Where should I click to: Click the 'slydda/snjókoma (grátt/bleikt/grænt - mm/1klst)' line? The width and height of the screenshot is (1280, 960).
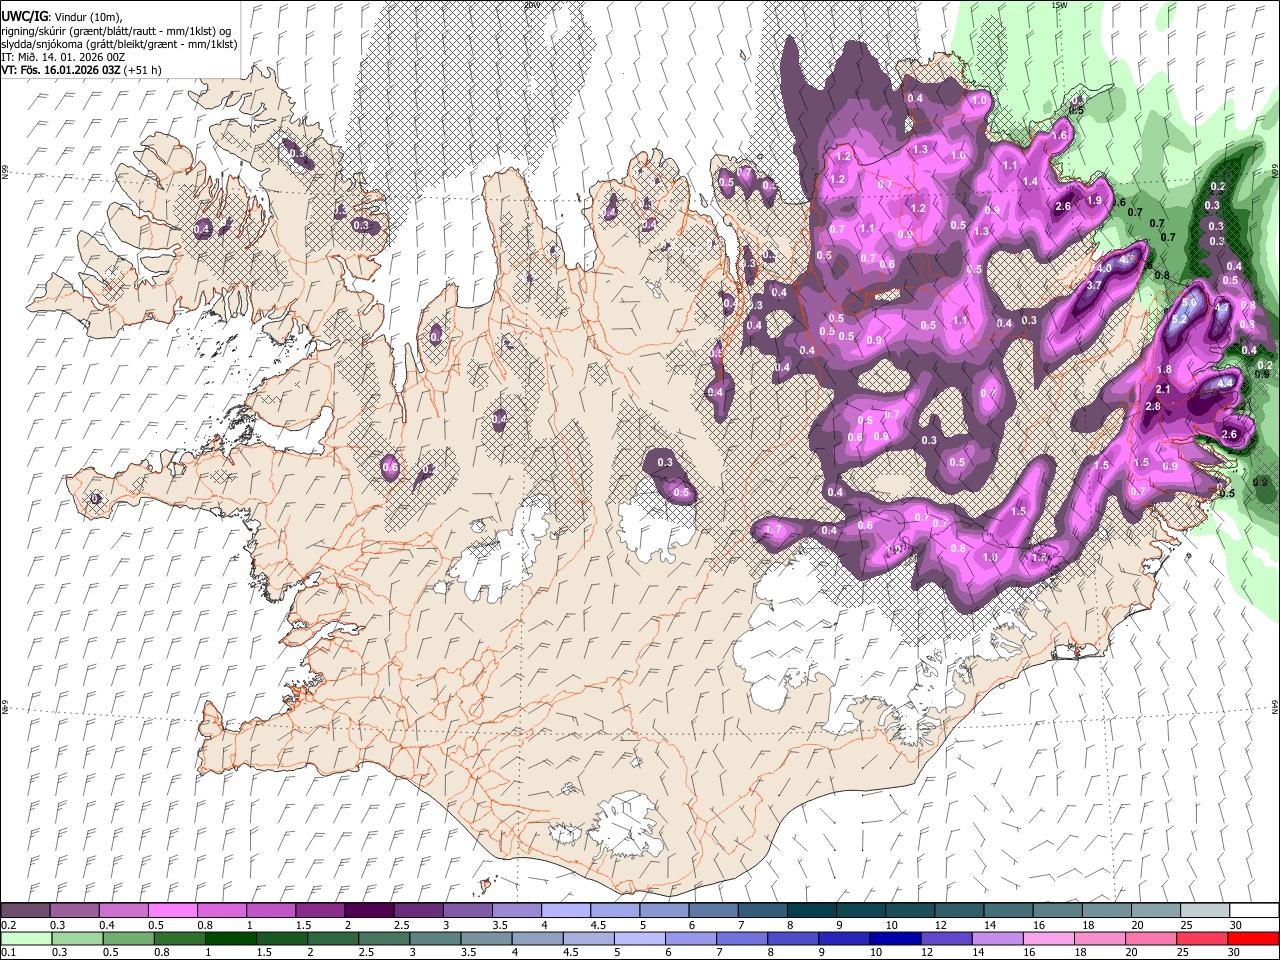[x=119, y=44]
